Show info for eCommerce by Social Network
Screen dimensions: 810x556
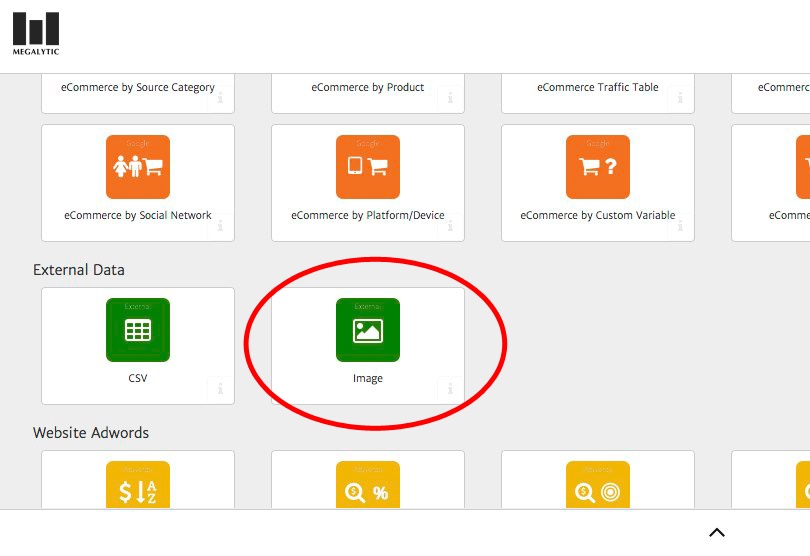(x=220, y=226)
